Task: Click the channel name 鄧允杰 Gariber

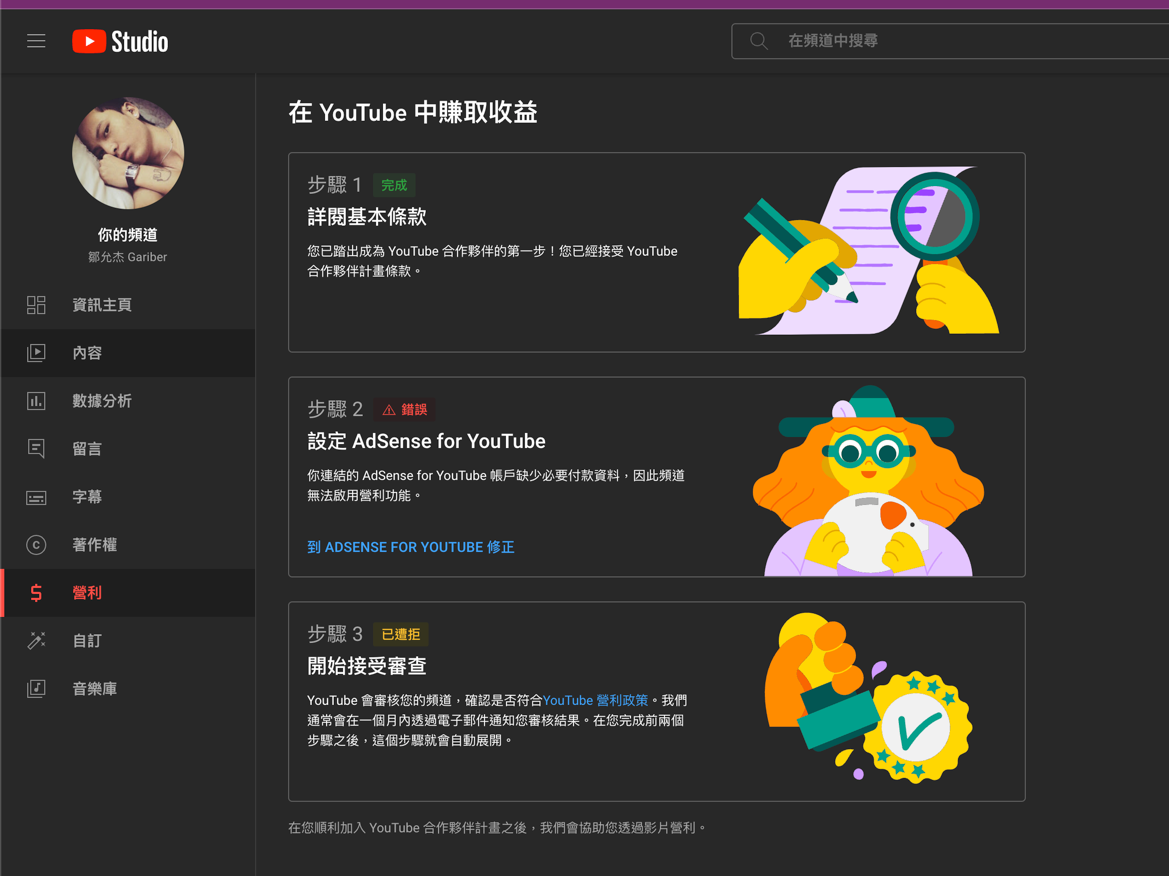Action: click(127, 257)
